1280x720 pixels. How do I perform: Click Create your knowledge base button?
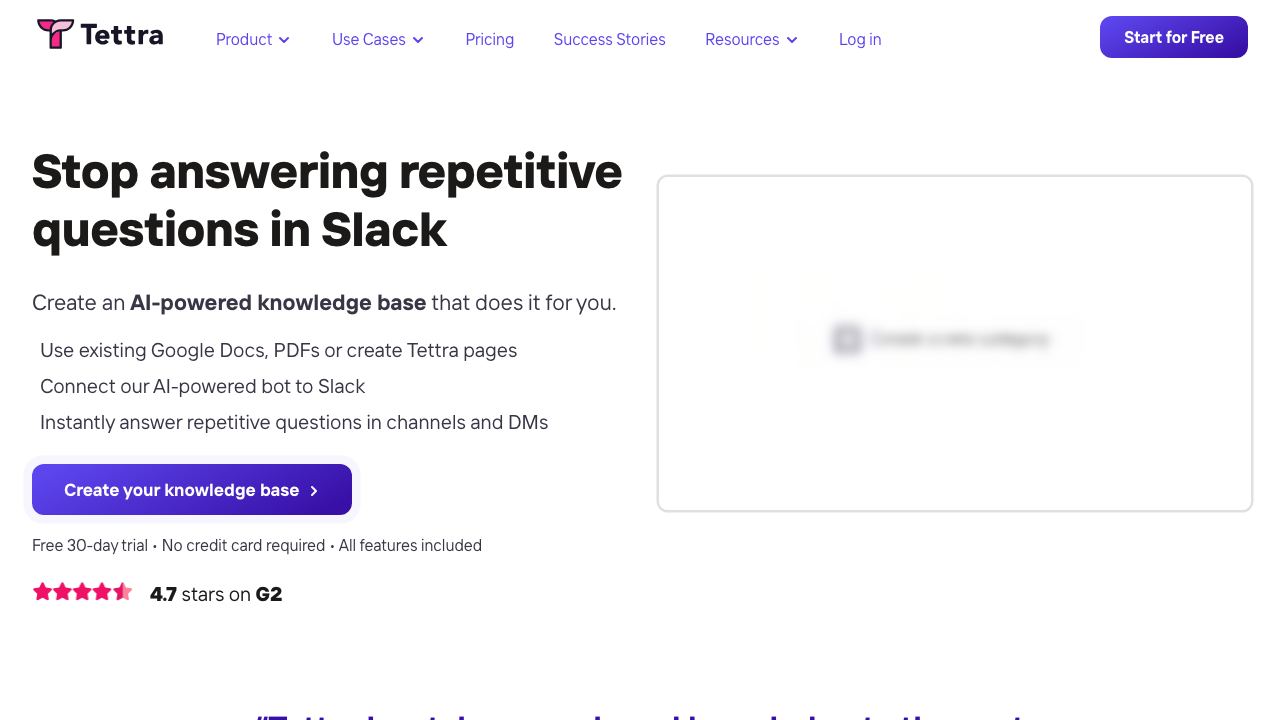coord(192,490)
